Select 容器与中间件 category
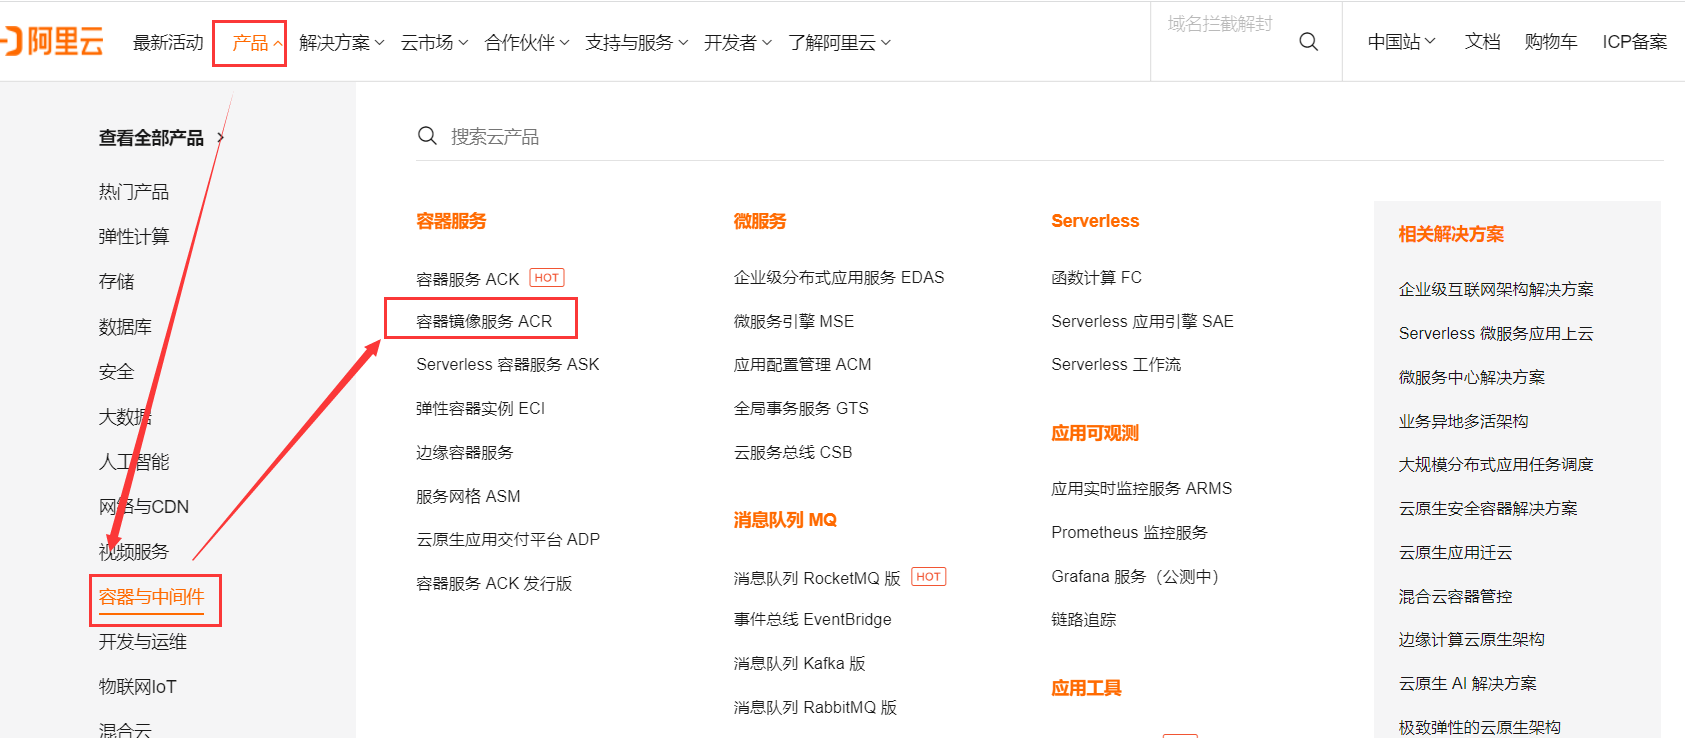The width and height of the screenshot is (1685, 738). 151,597
